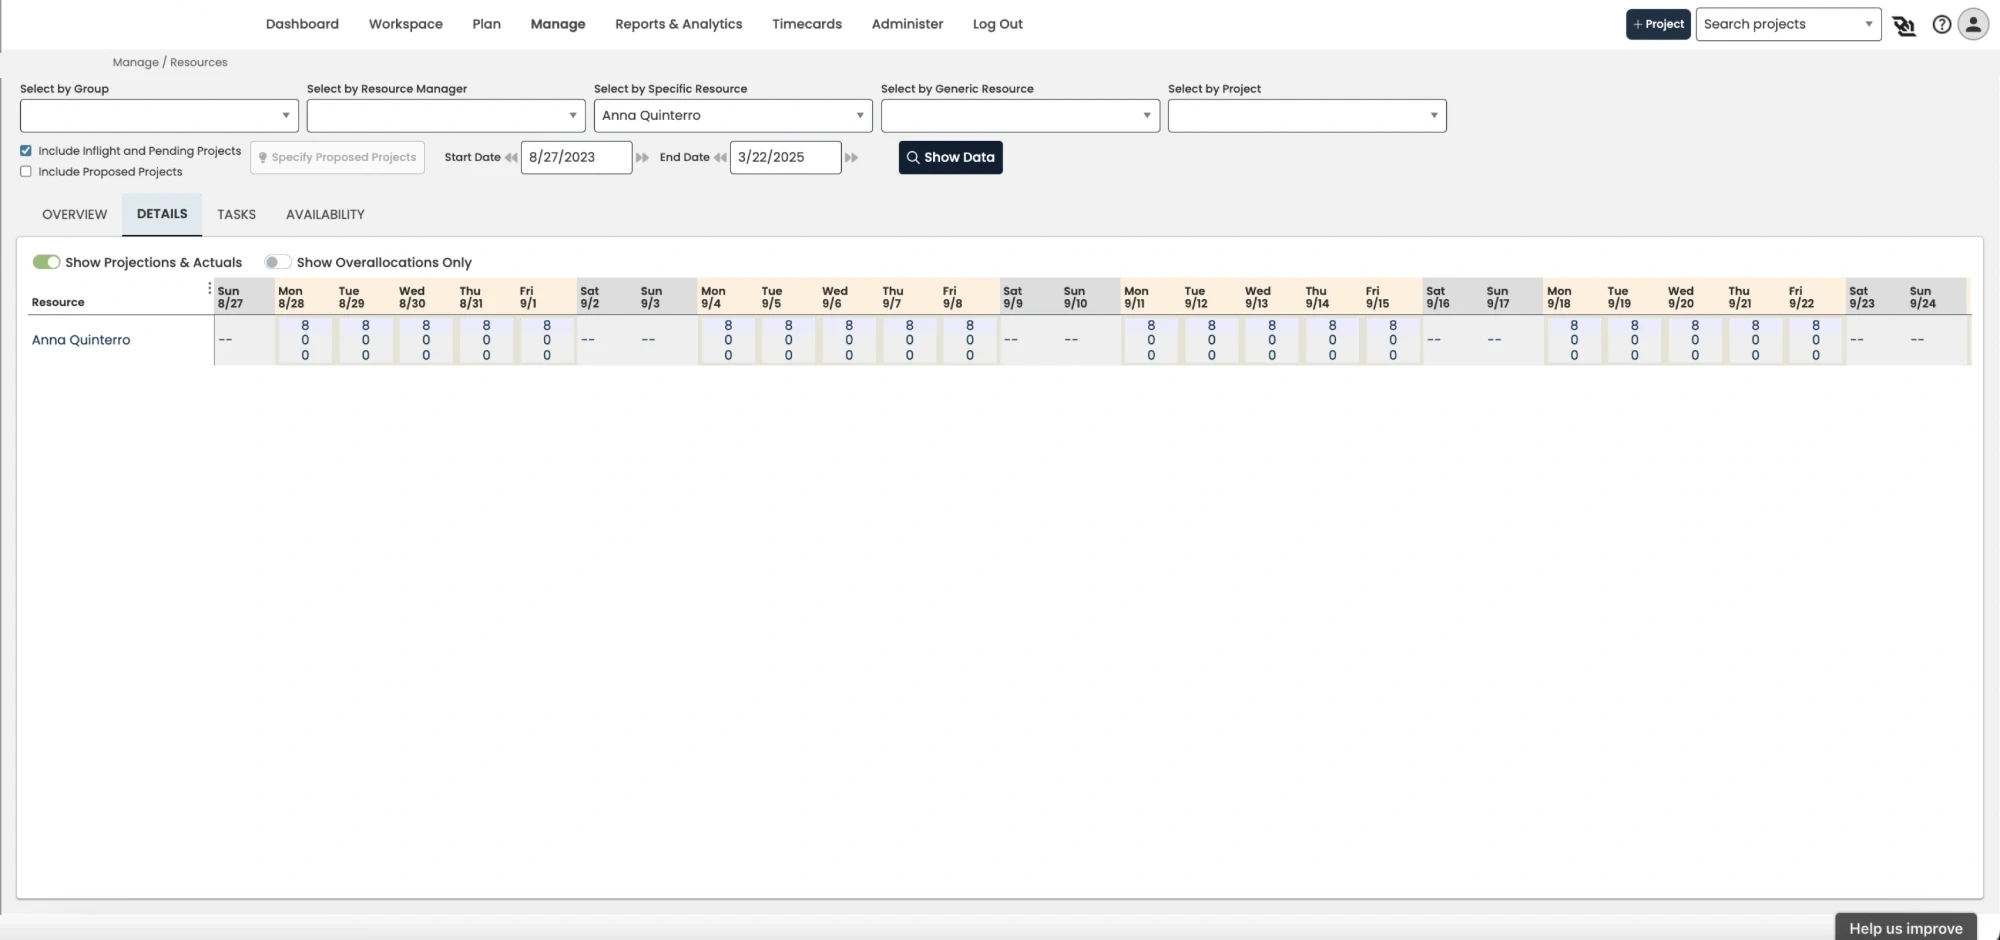Image resolution: width=2000 pixels, height=940 pixels.
Task: Open the Help us improve feedback button
Action: (1906, 927)
